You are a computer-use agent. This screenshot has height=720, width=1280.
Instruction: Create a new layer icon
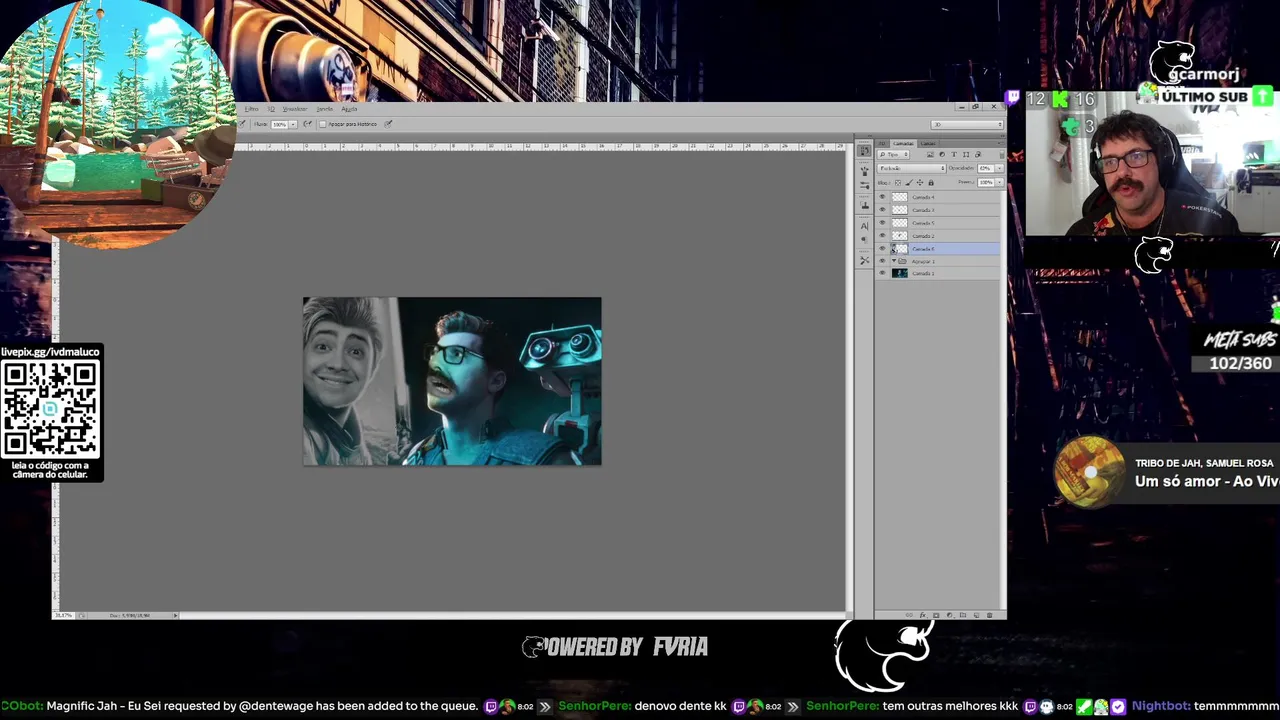(976, 615)
